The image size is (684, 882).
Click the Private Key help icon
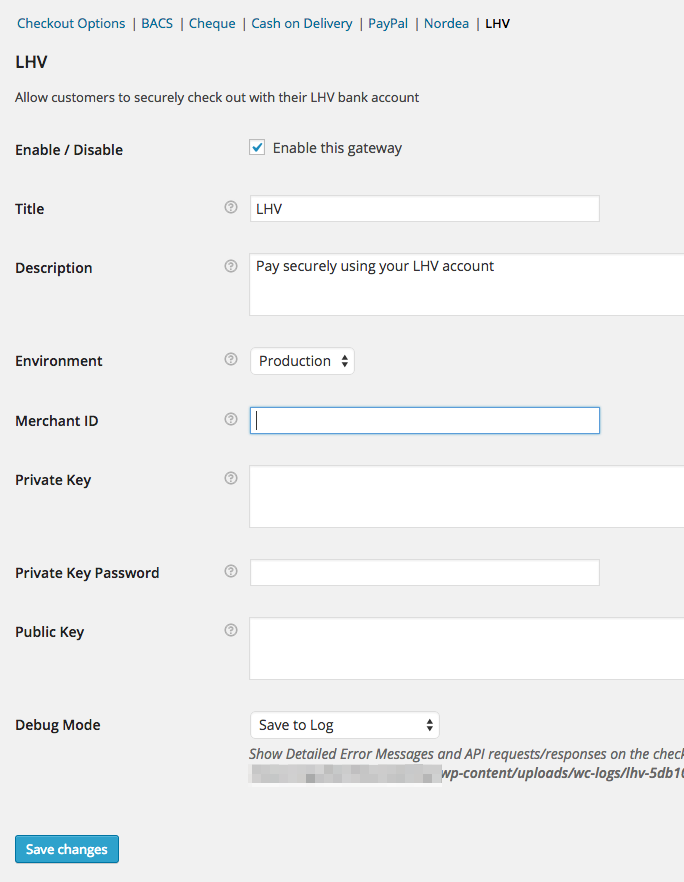(x=231, y=479)
